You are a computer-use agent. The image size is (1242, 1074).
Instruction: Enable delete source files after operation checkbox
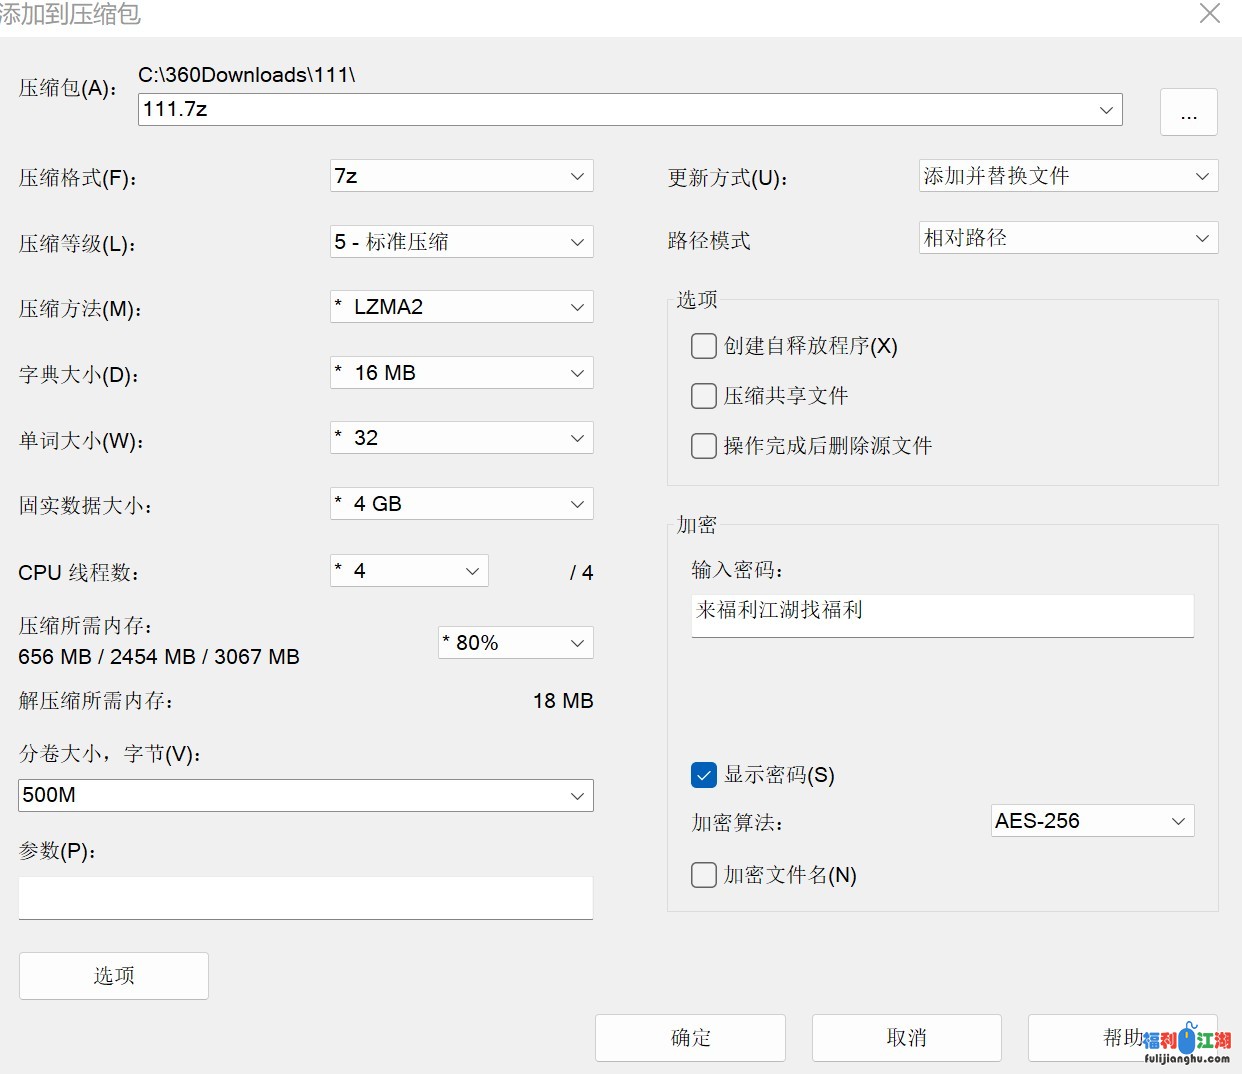tap(704, 446)
